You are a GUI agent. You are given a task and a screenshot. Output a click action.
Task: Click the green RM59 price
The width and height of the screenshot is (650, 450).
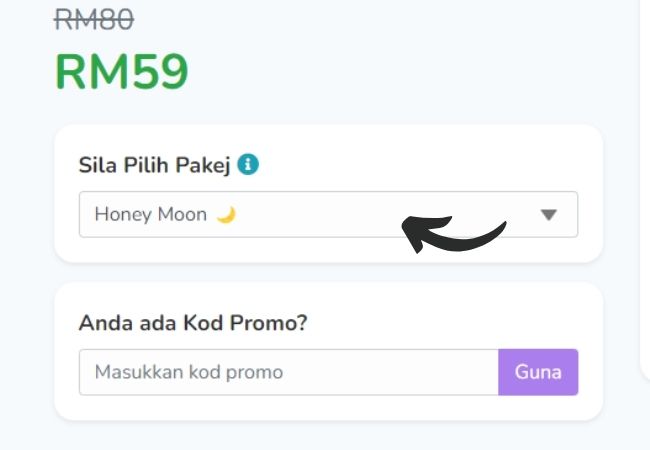click(122, 71)
